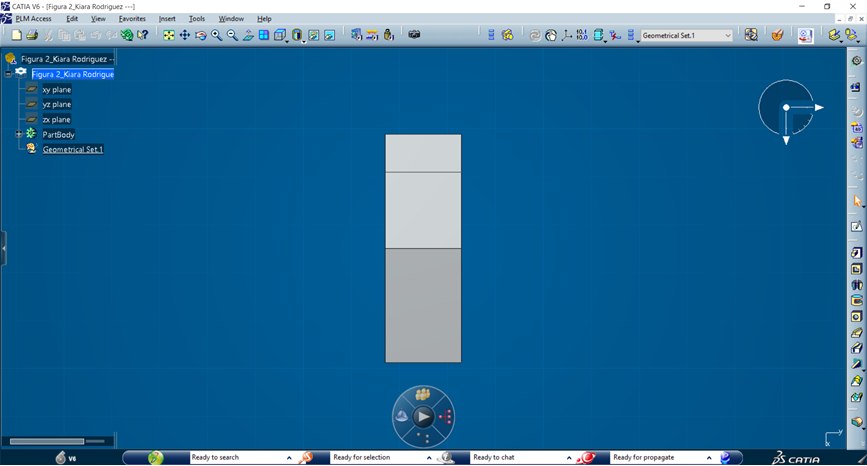This screenshot has height=466, width=867.
Task: Click the 3D part in the viewport
Action: pyautogui.click(x=424, y=249)
